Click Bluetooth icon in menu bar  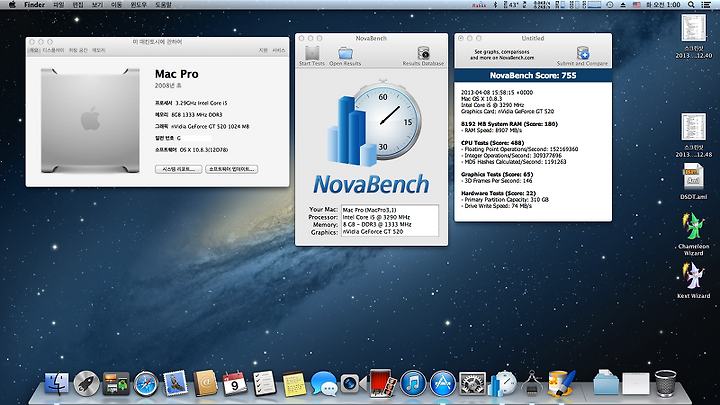pos(495,5)
